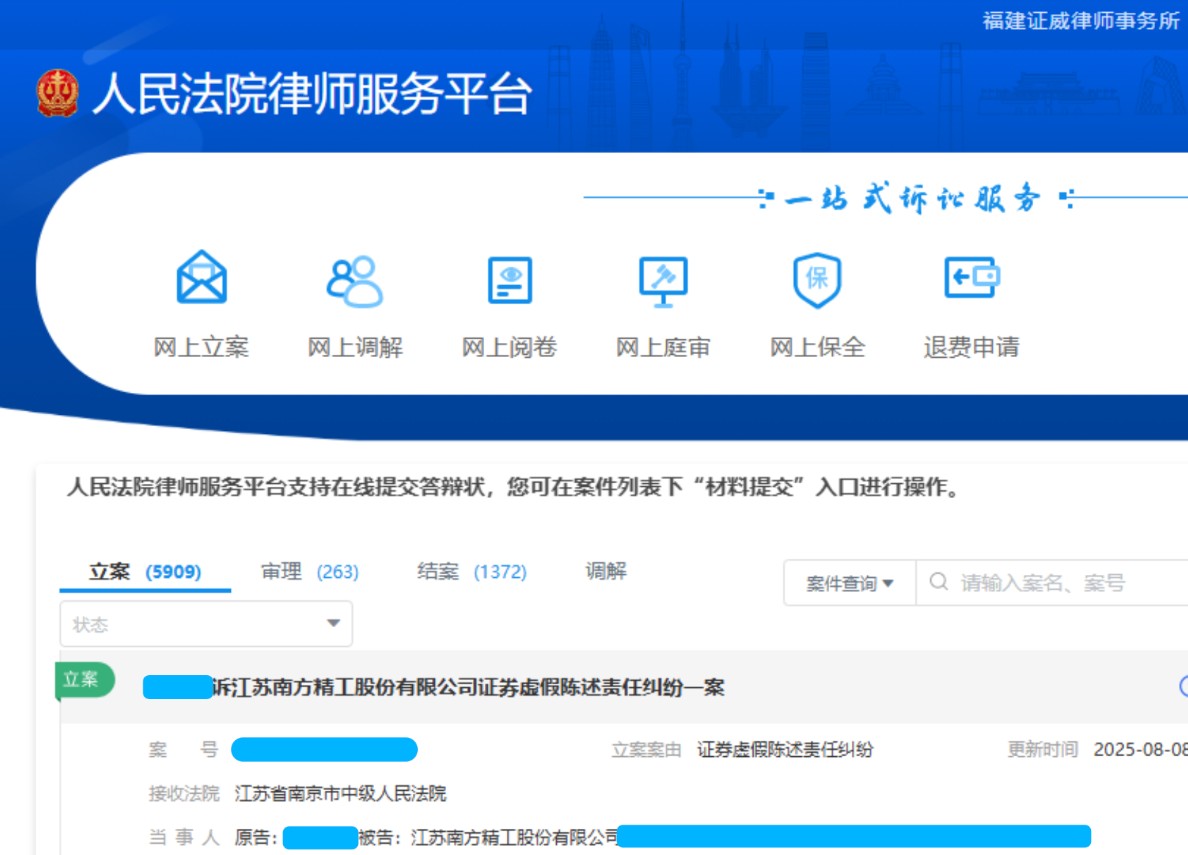
Task: Open the 退费申请 refund icon
Action: pos(971,277)
